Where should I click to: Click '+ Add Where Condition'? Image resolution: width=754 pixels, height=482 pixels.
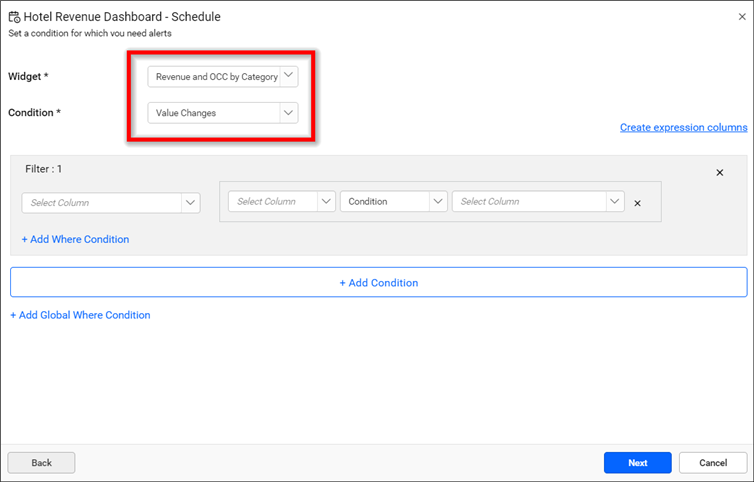pyautogui.click(x=75, y=239)
